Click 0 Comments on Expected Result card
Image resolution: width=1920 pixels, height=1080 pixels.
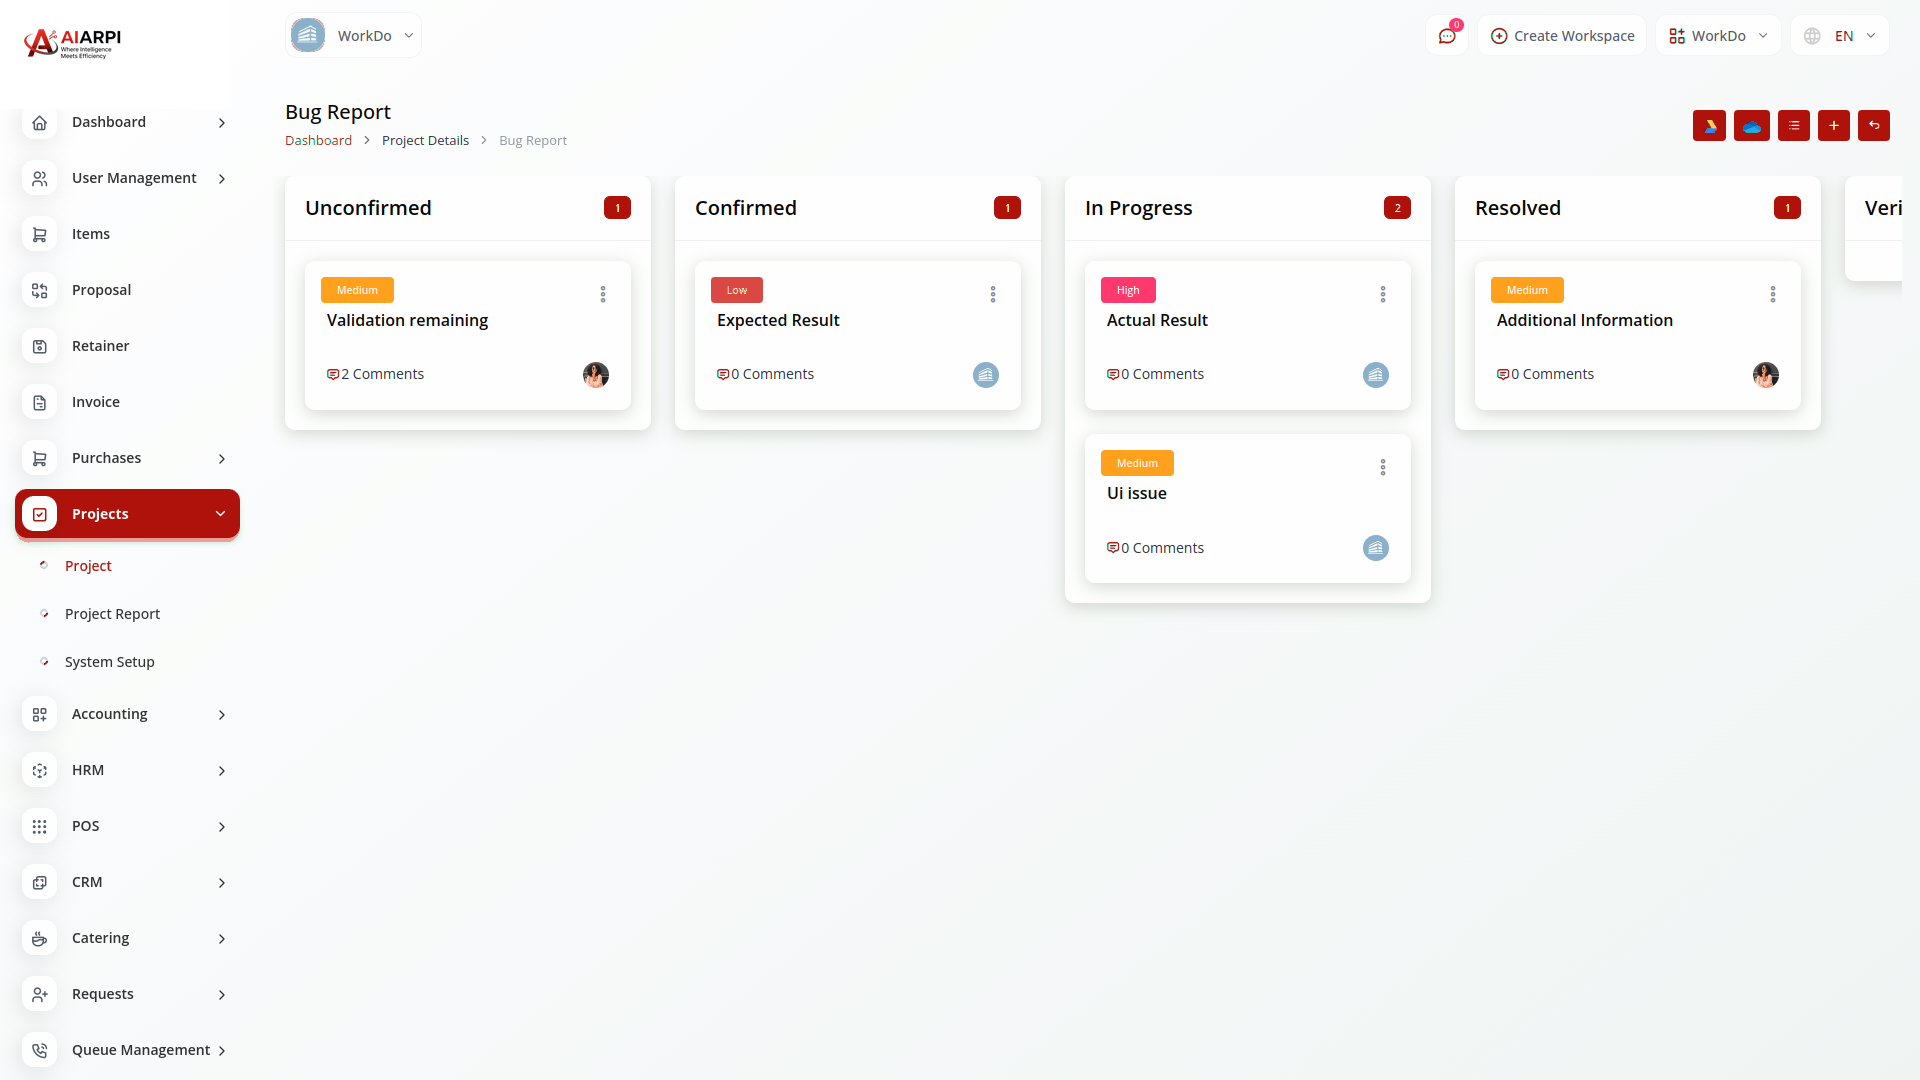765,374
